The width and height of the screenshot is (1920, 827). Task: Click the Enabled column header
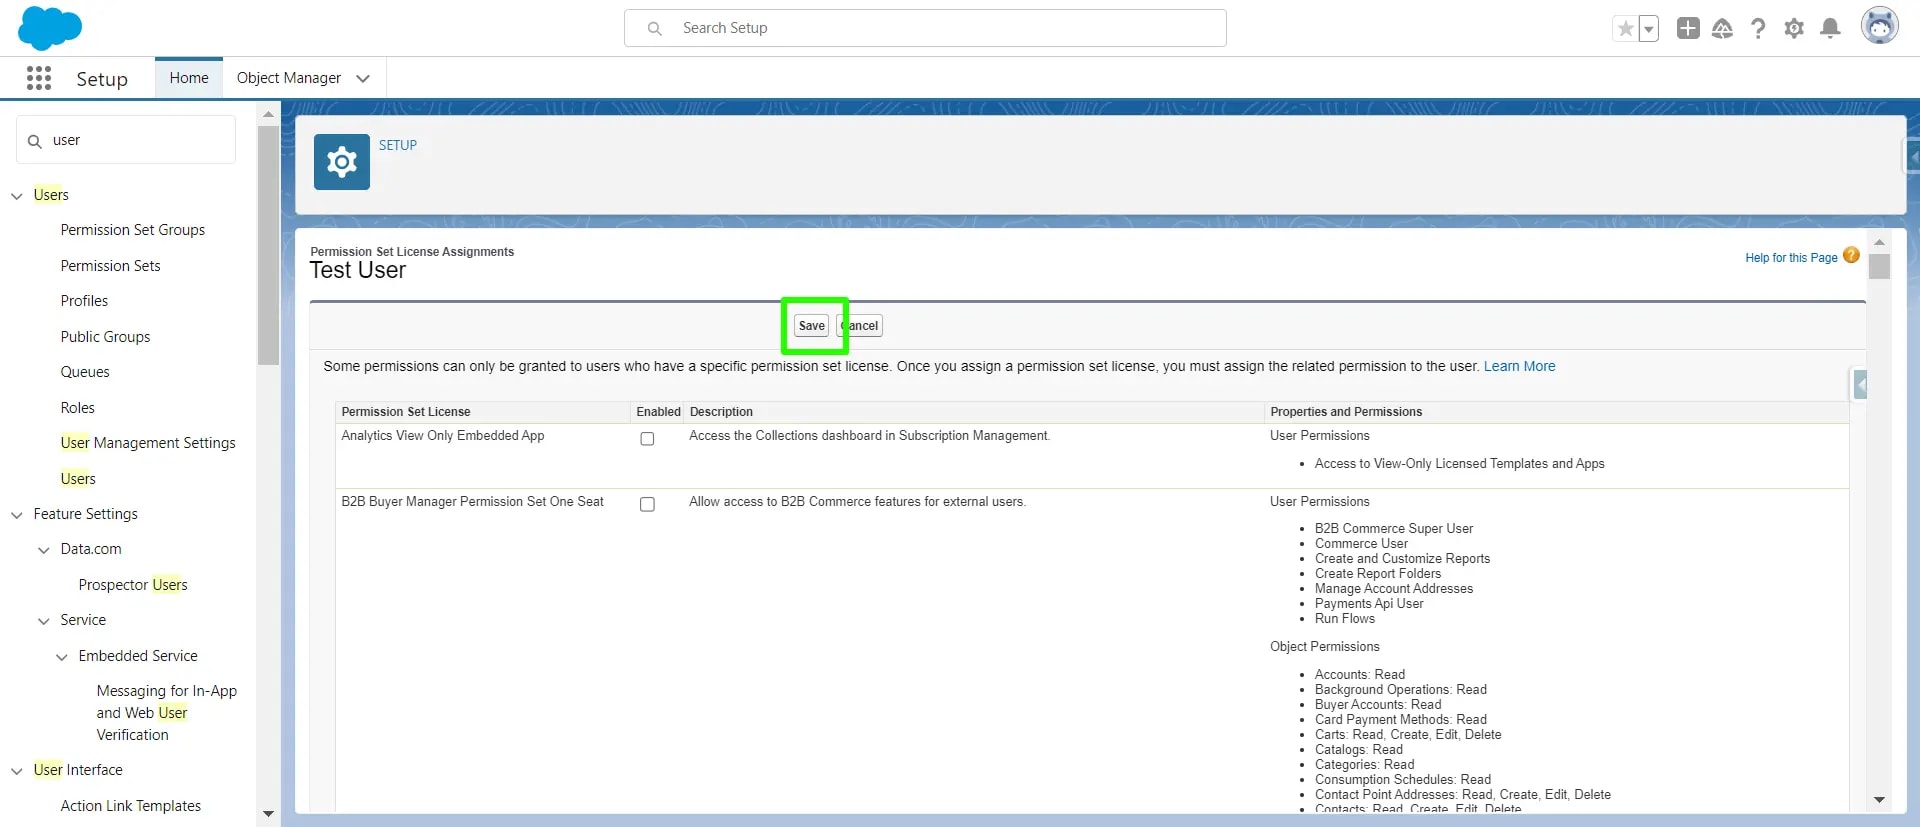[658, 412]
